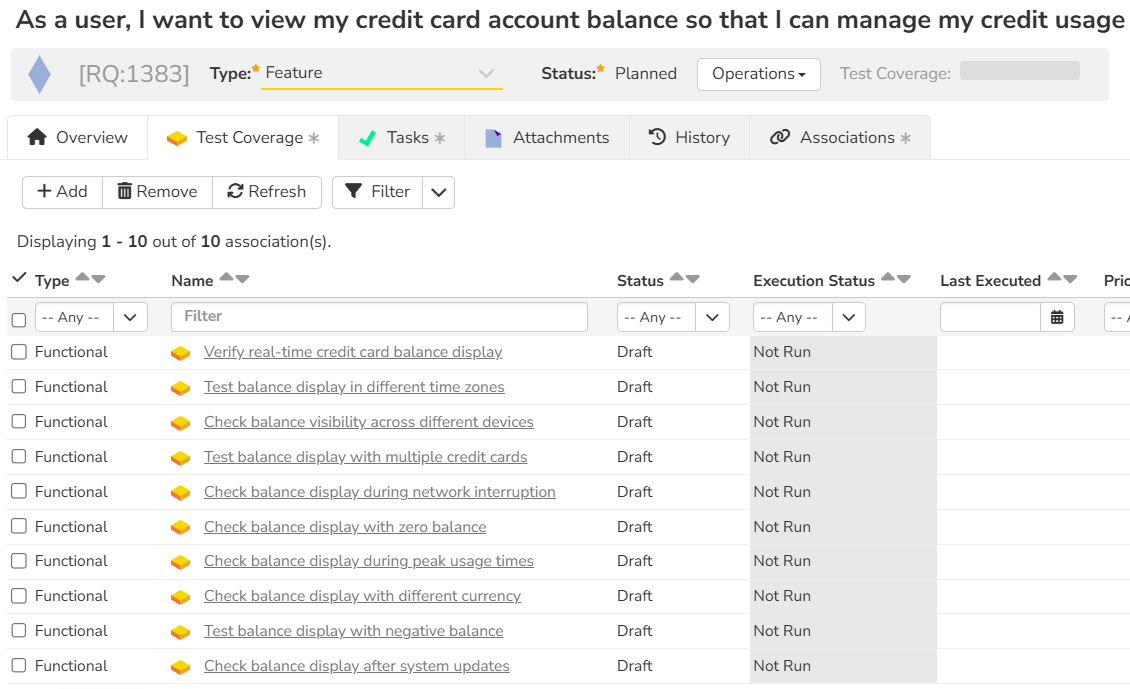The image size is (1130, 689).
Task: Open the History tab
Action: [x=689, y=138]
